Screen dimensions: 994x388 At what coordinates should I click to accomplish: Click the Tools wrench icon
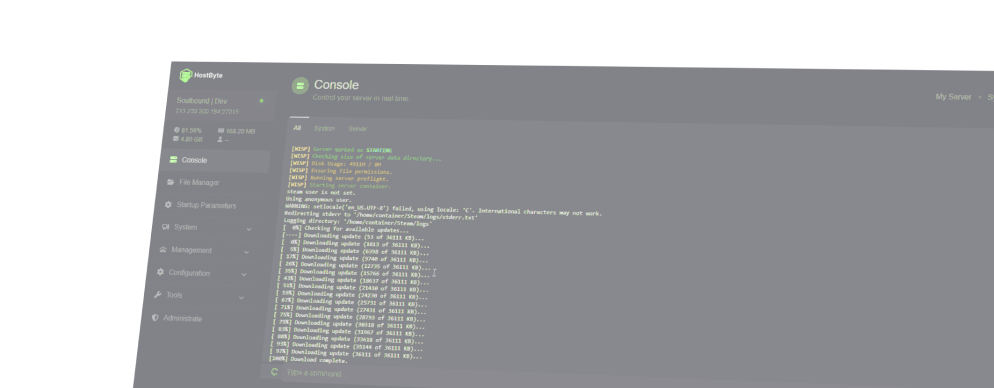click(158, 295)
